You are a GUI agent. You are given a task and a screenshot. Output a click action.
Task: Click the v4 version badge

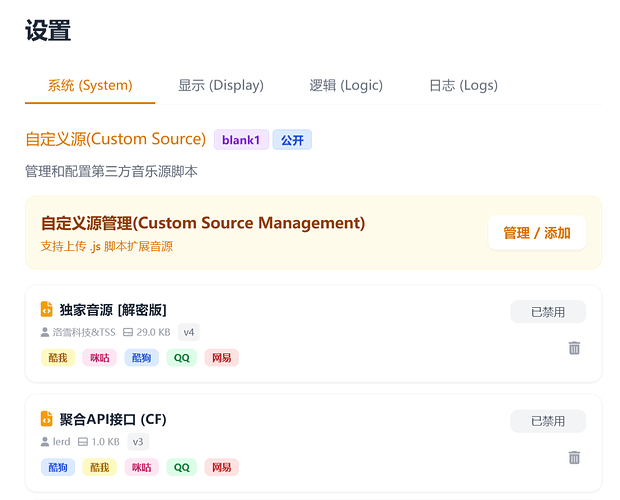[x=189, y=332]
